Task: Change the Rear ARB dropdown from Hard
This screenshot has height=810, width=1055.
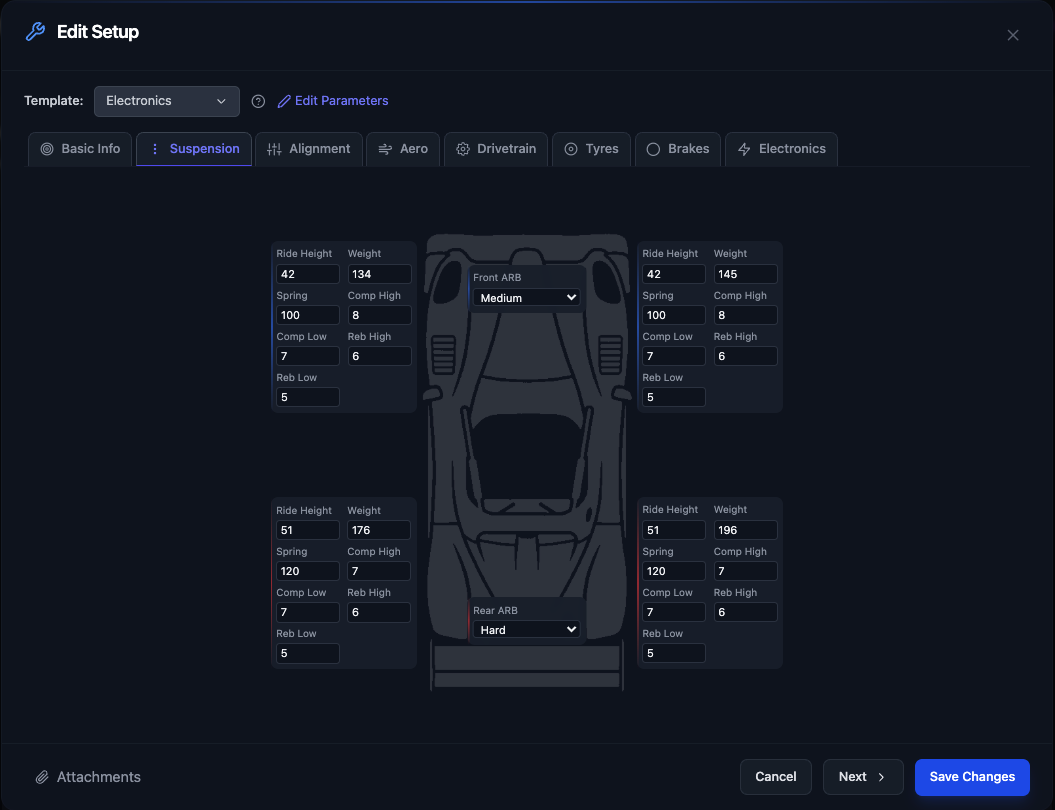Action: tap(526, 630)
